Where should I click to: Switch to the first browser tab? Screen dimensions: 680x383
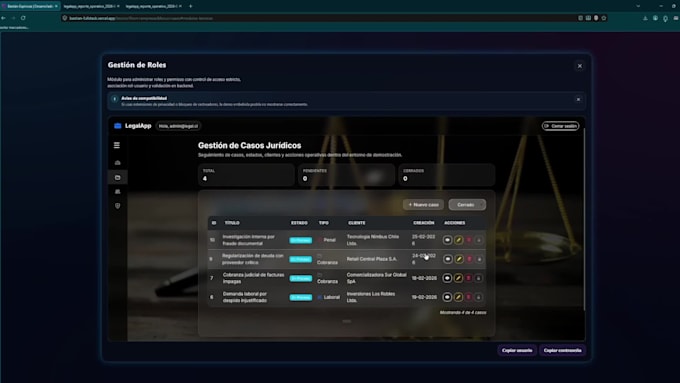[x=30, y=6]
